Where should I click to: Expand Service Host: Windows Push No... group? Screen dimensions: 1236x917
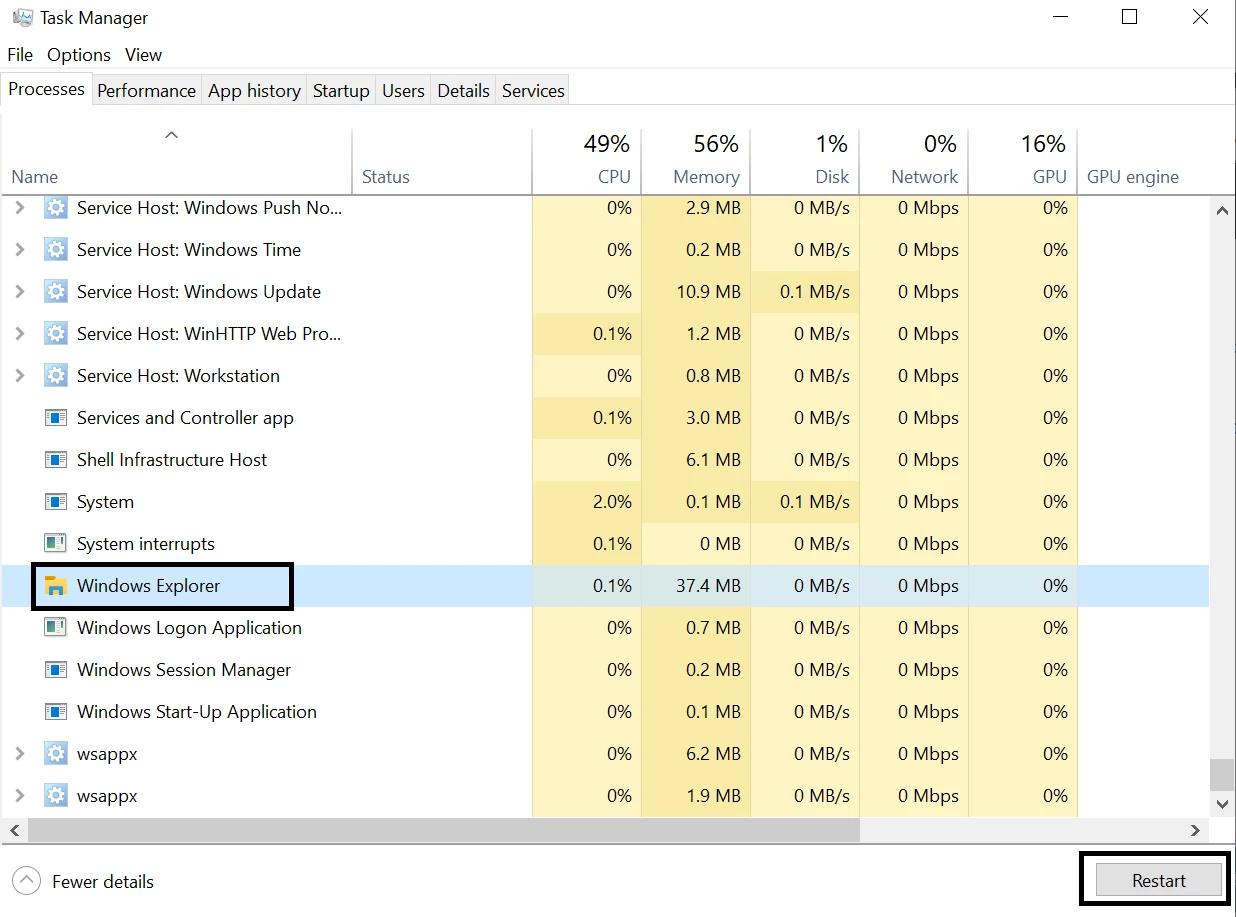tap(19, 208)
